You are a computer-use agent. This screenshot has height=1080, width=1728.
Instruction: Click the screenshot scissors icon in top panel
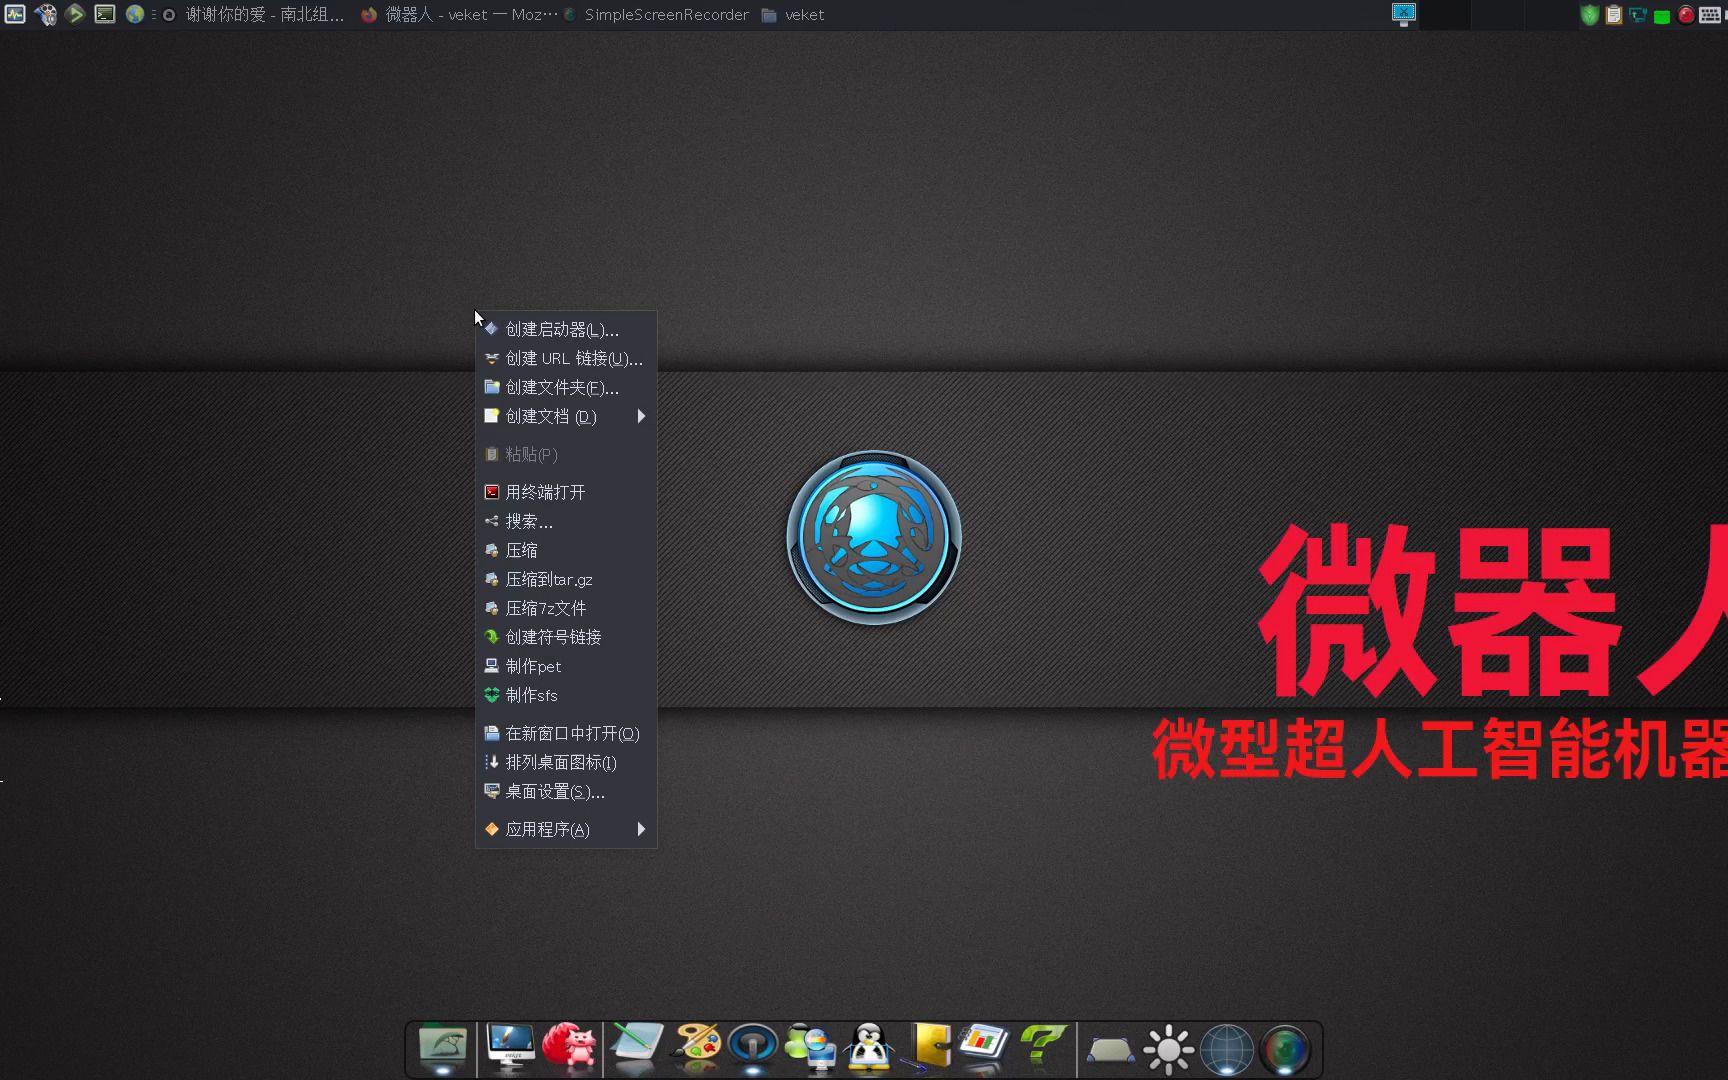click(1404, 14)
